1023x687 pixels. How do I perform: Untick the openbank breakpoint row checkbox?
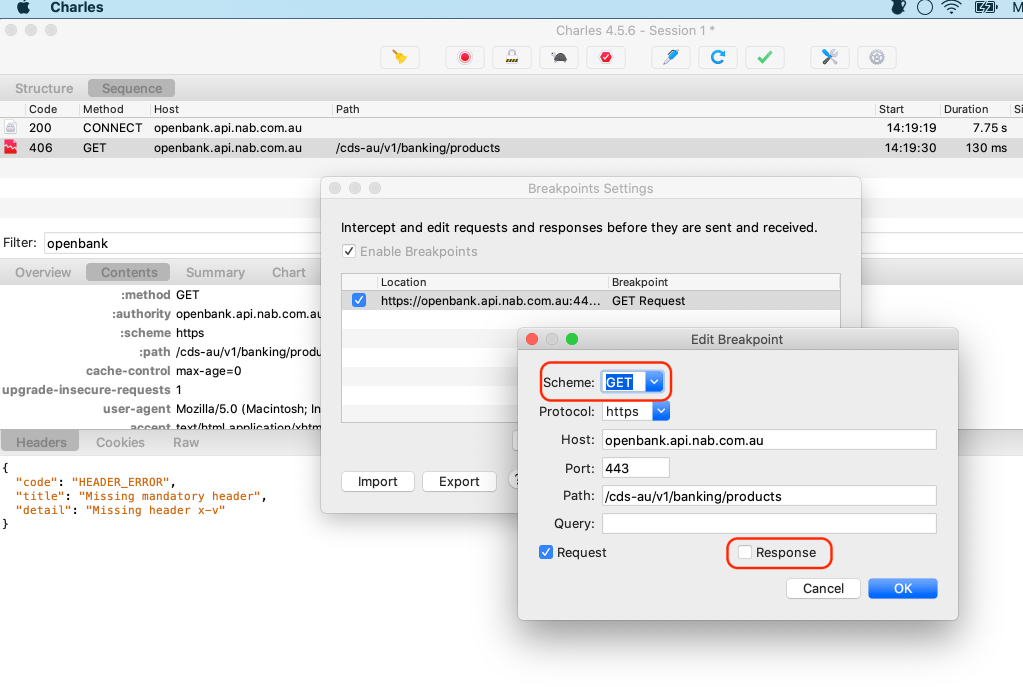pyautogui.click(x=359, y=300)
